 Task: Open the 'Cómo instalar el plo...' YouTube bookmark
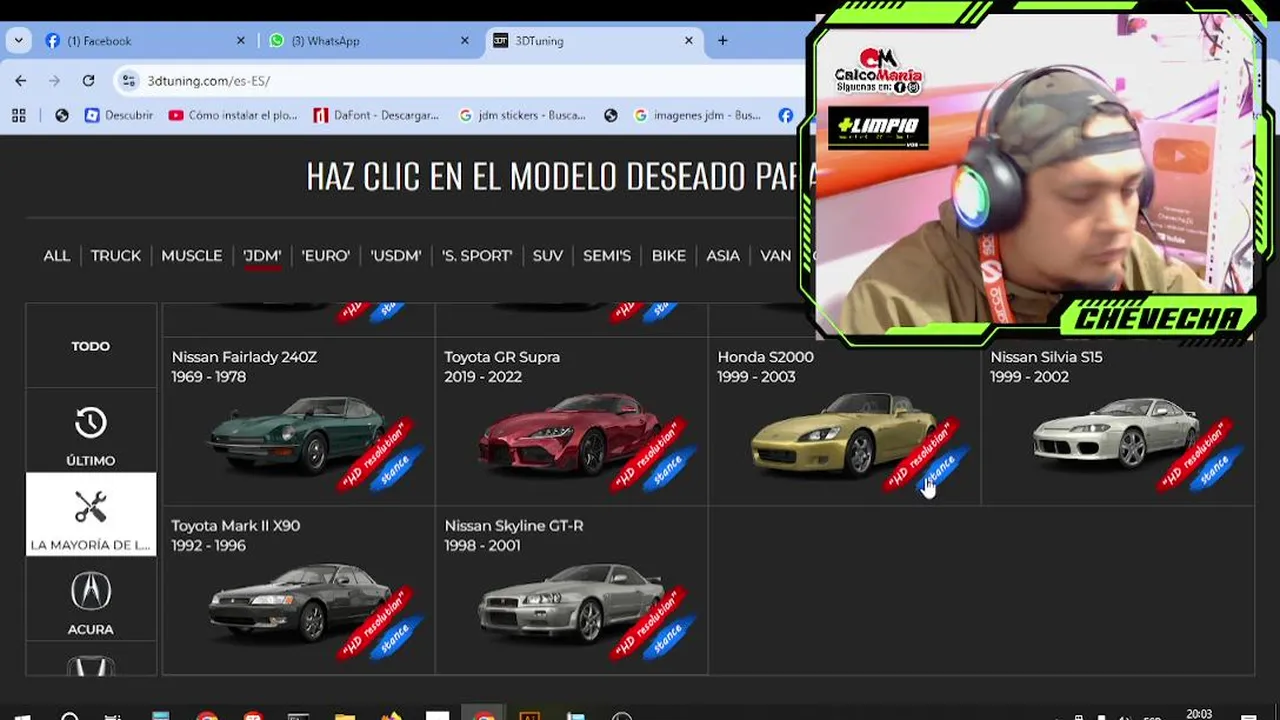[x=233, y=115]
